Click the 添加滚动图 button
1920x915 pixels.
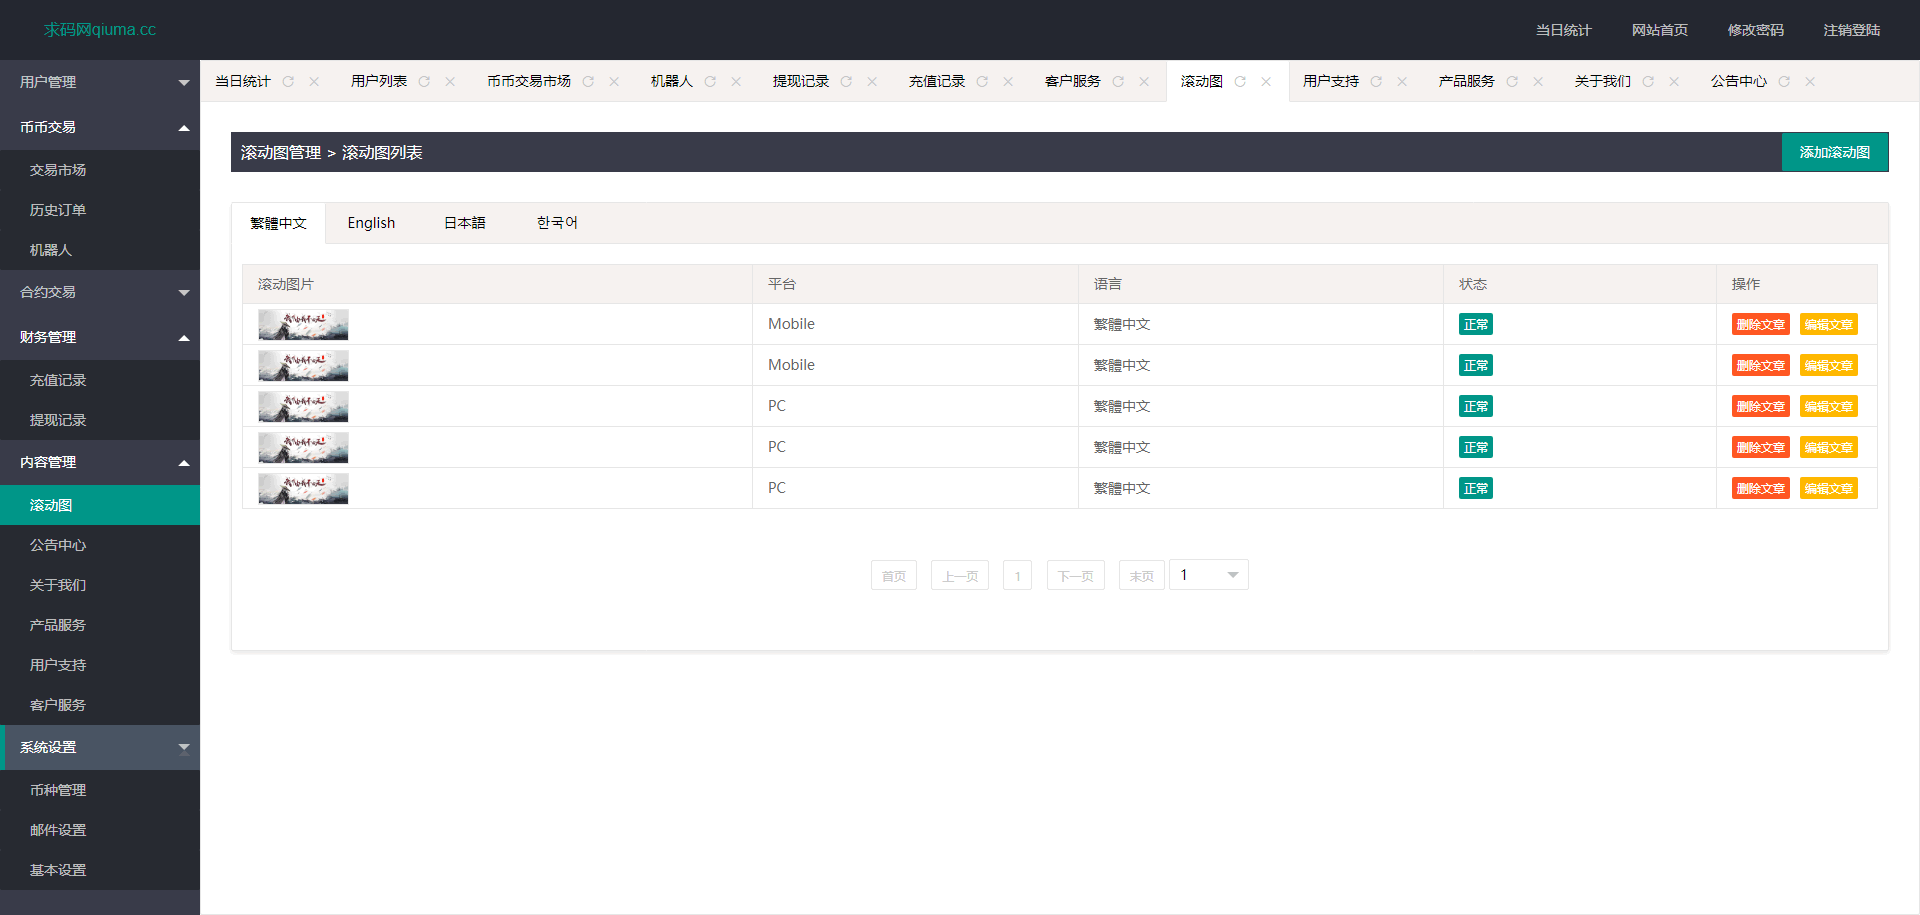tap(1834, 152)
